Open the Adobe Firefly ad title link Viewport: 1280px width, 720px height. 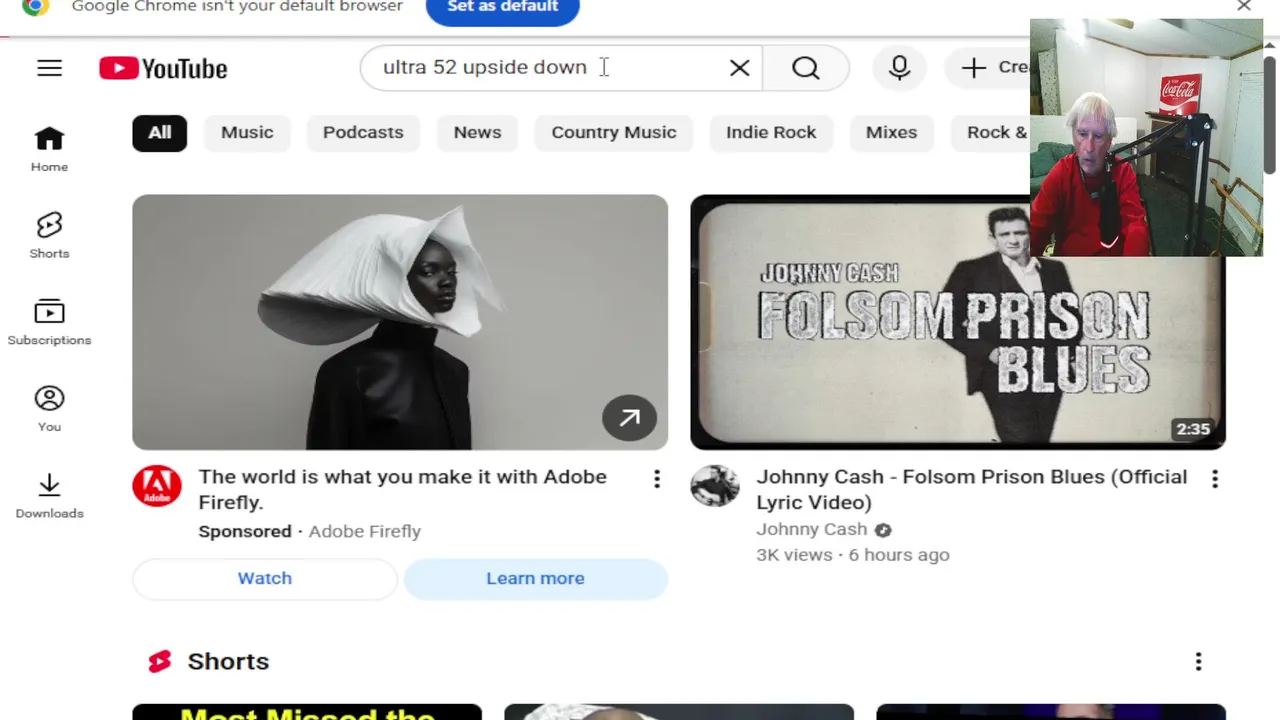click(x=402, y=490)
